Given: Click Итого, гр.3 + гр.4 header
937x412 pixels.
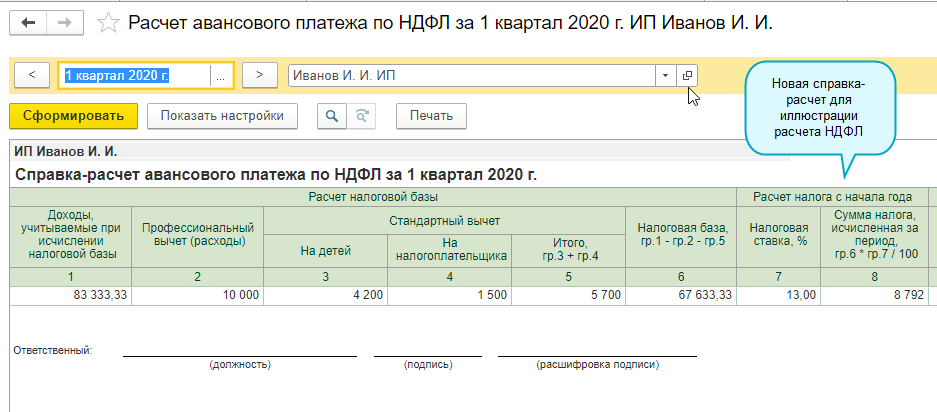Looking at the screenshot, I should tap(569, 251).
